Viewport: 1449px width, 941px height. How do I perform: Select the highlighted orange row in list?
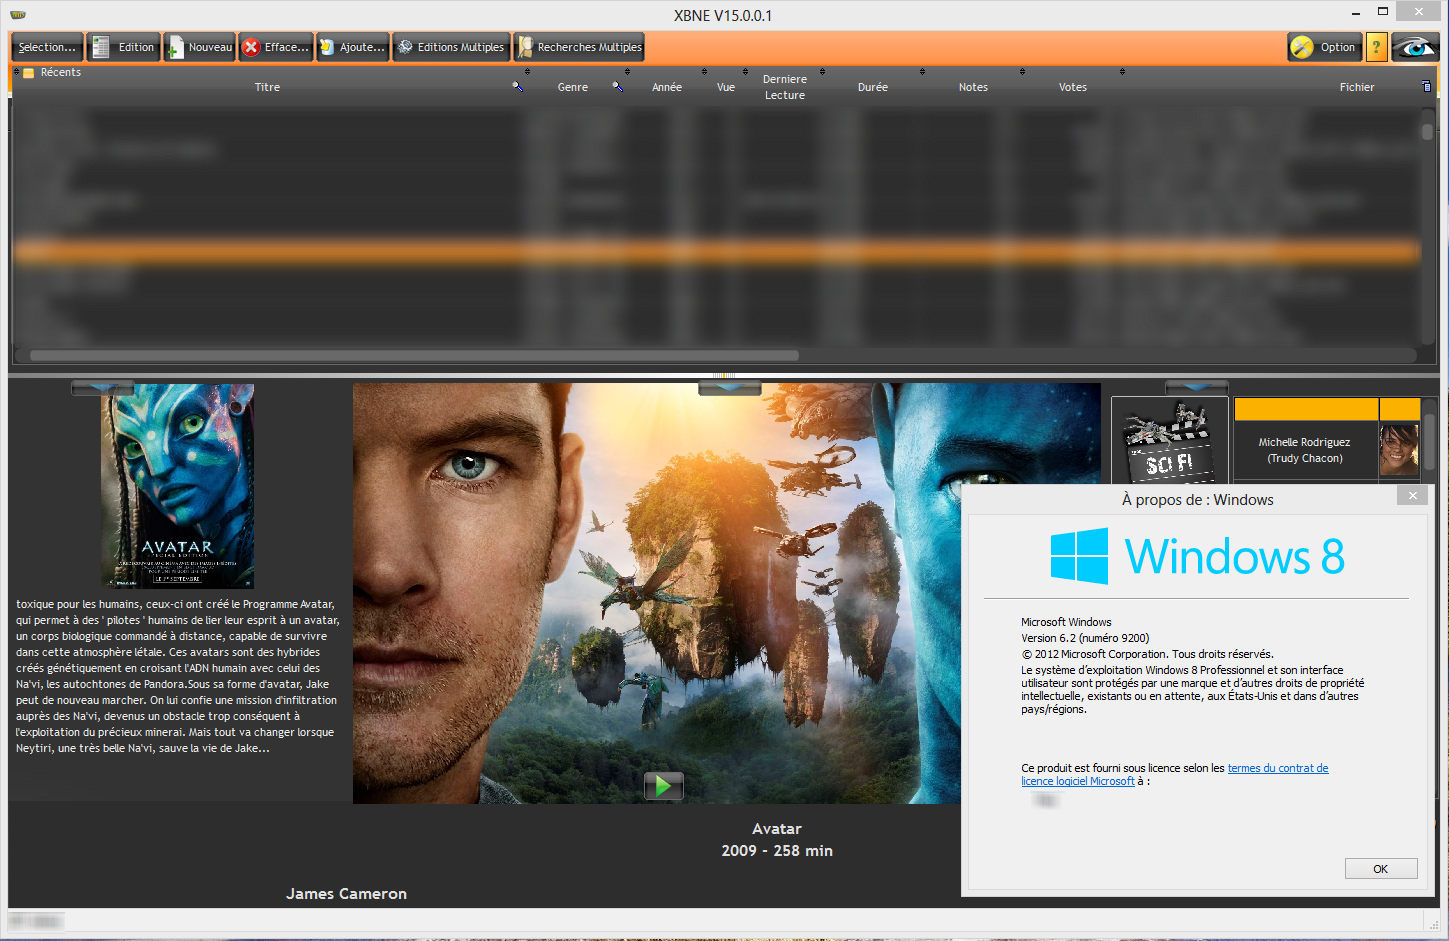pos(717,251)
